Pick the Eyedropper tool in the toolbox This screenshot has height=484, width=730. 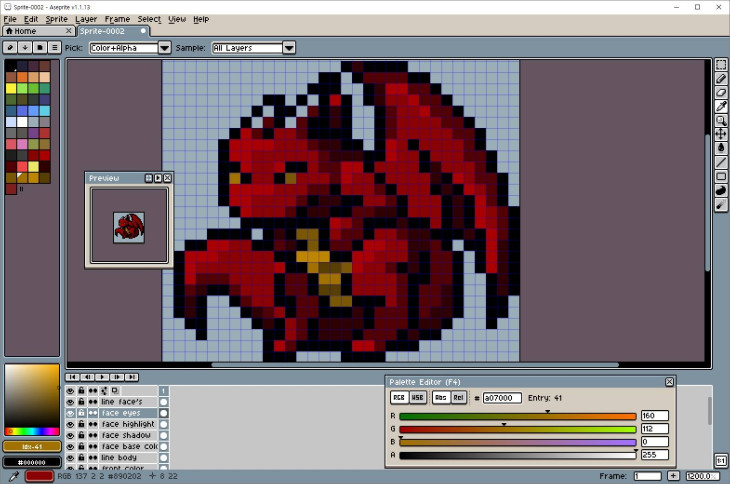pyautogui.click(x=721, y=107)
